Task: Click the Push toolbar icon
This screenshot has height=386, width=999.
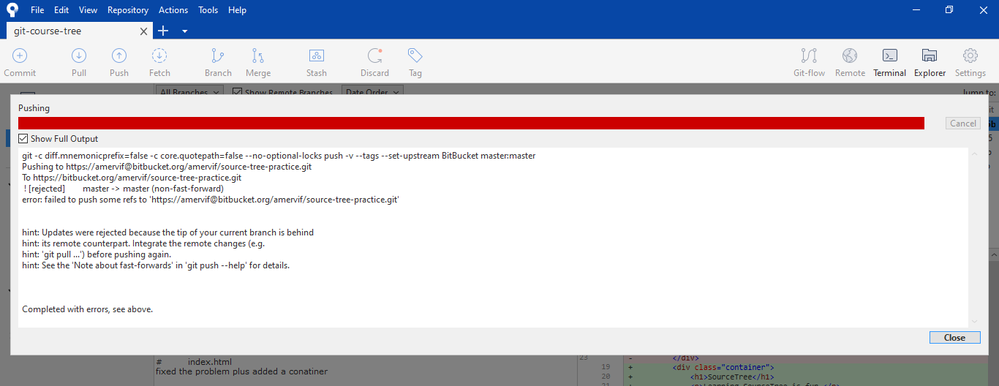Action: [119, 55]
